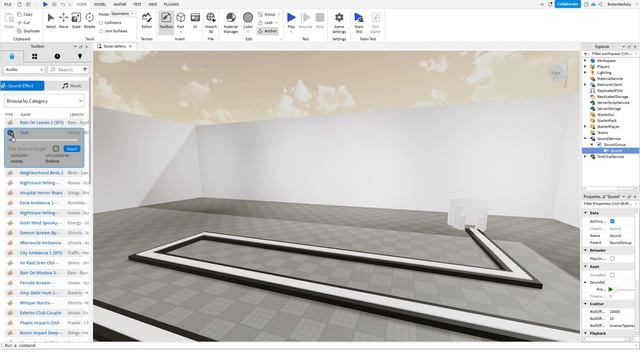
Task: Open the Material Manager
Action: pos(231,22)
